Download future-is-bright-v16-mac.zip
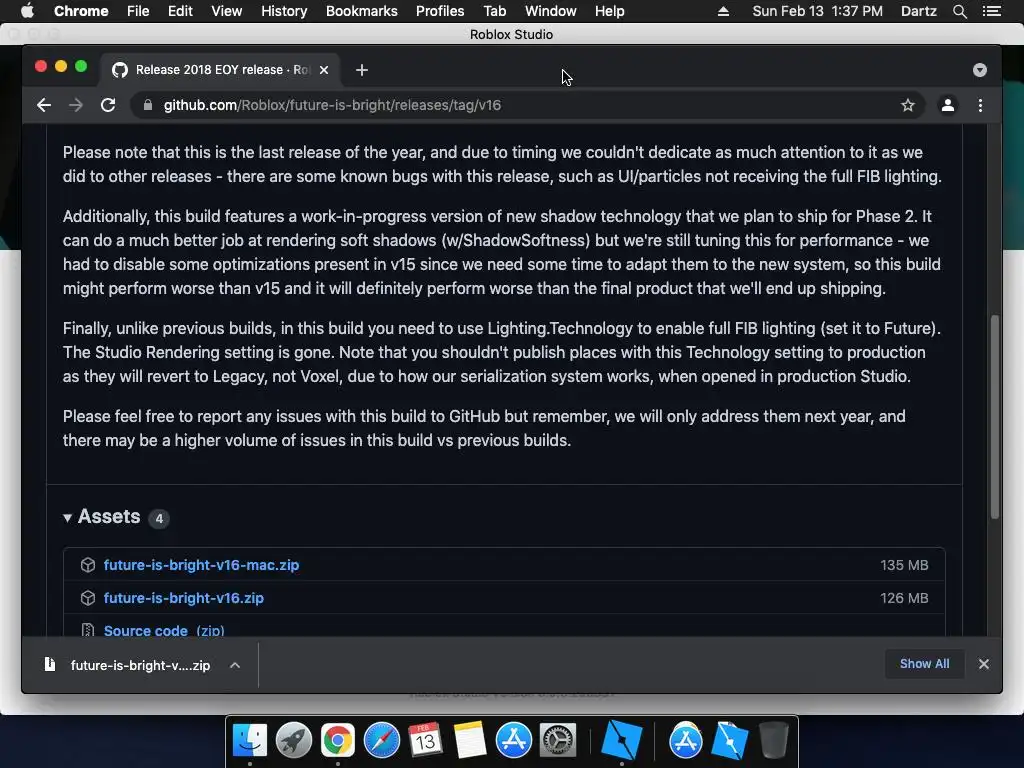 201,565
